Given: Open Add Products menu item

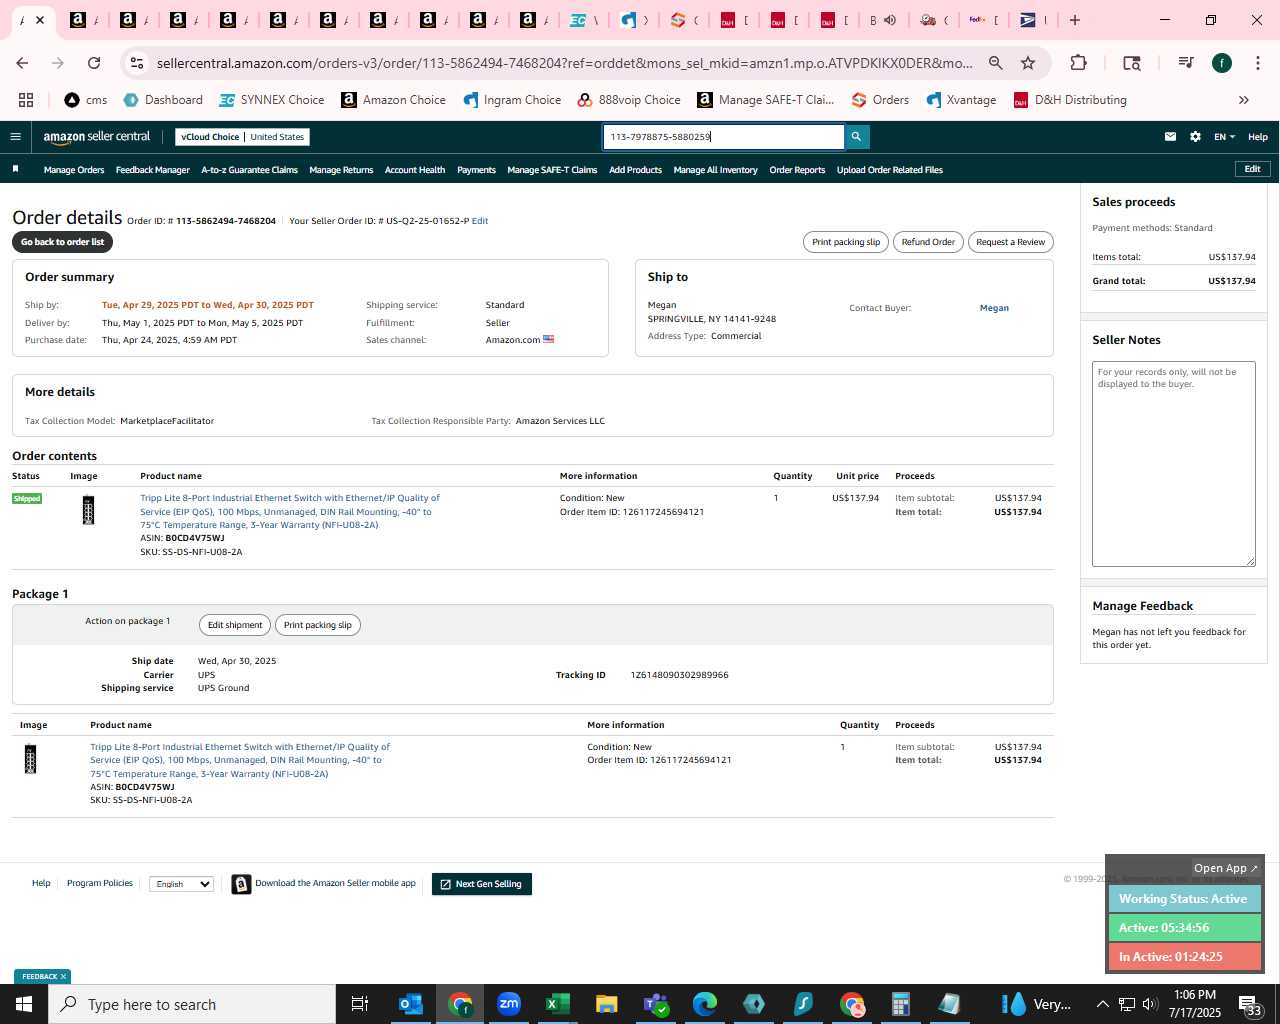Looking at the screenshot, I should [x=635, y=170].
